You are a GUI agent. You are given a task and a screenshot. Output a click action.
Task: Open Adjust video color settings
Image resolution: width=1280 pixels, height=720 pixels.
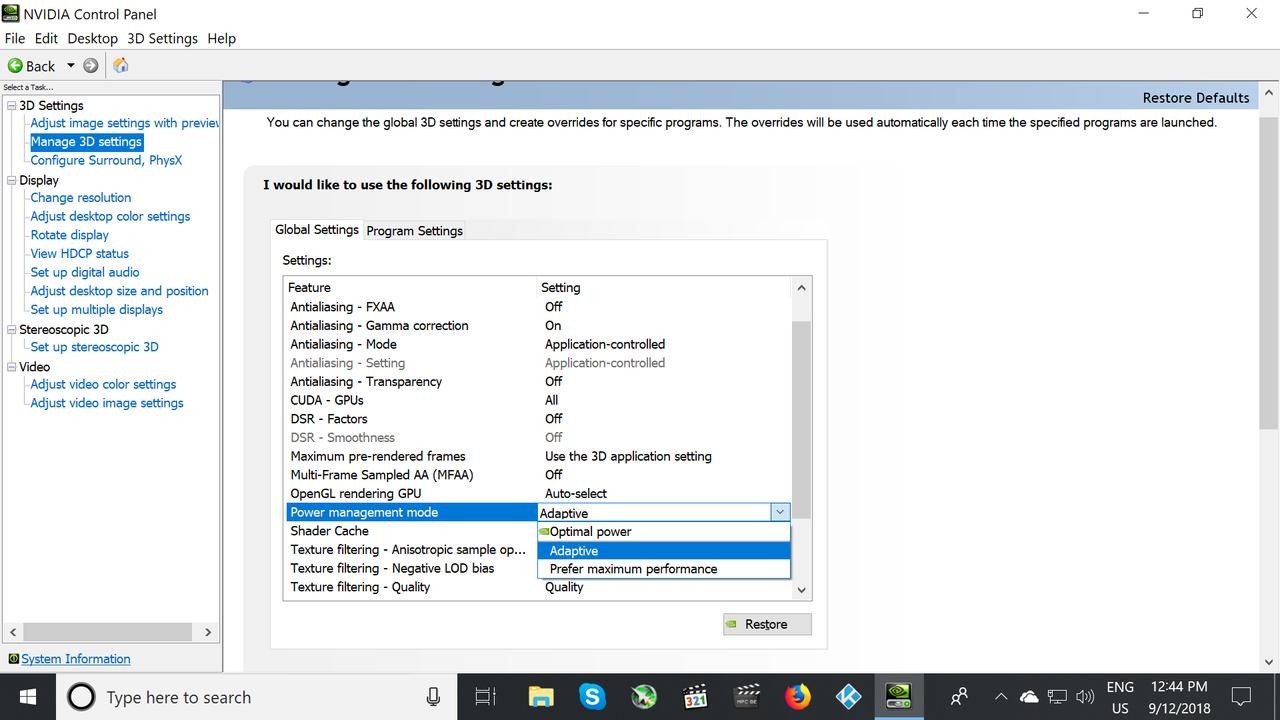pos(103,384)
